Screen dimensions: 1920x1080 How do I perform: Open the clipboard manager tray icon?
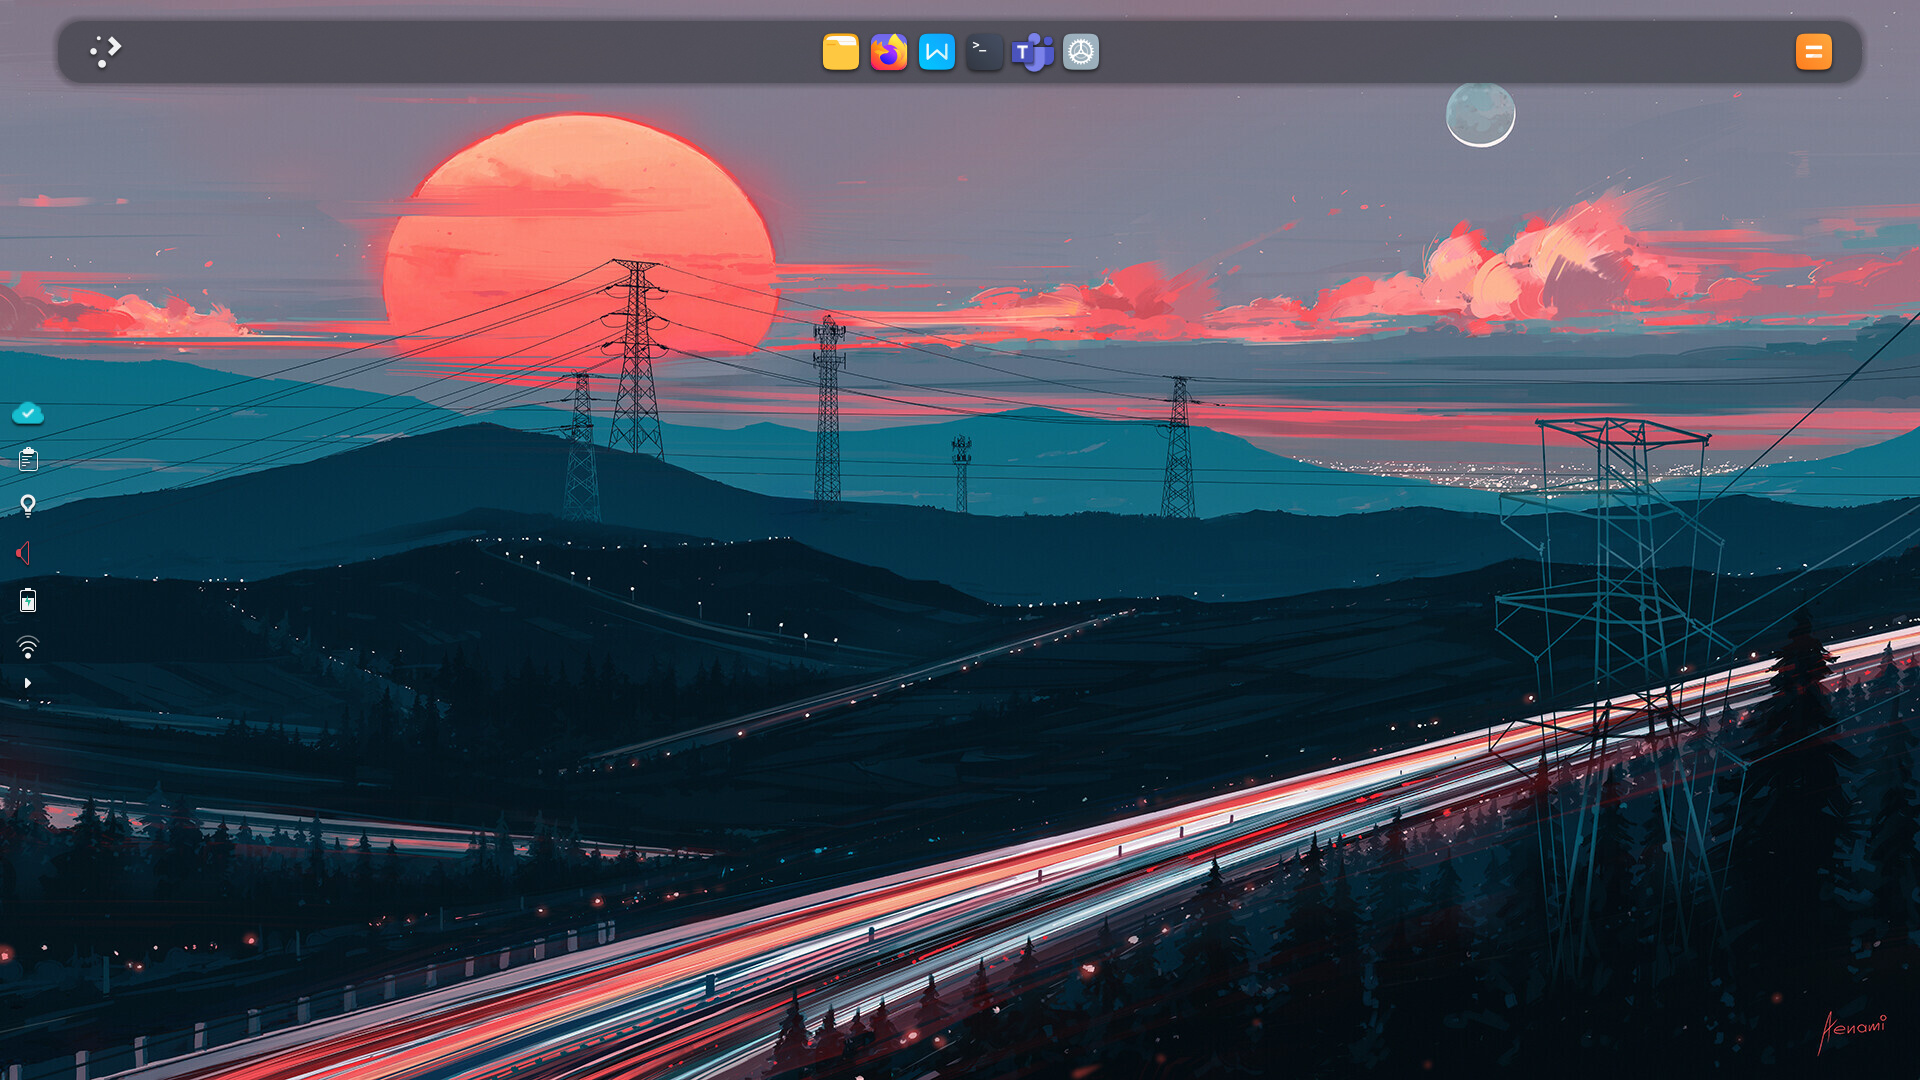point(28,459)
